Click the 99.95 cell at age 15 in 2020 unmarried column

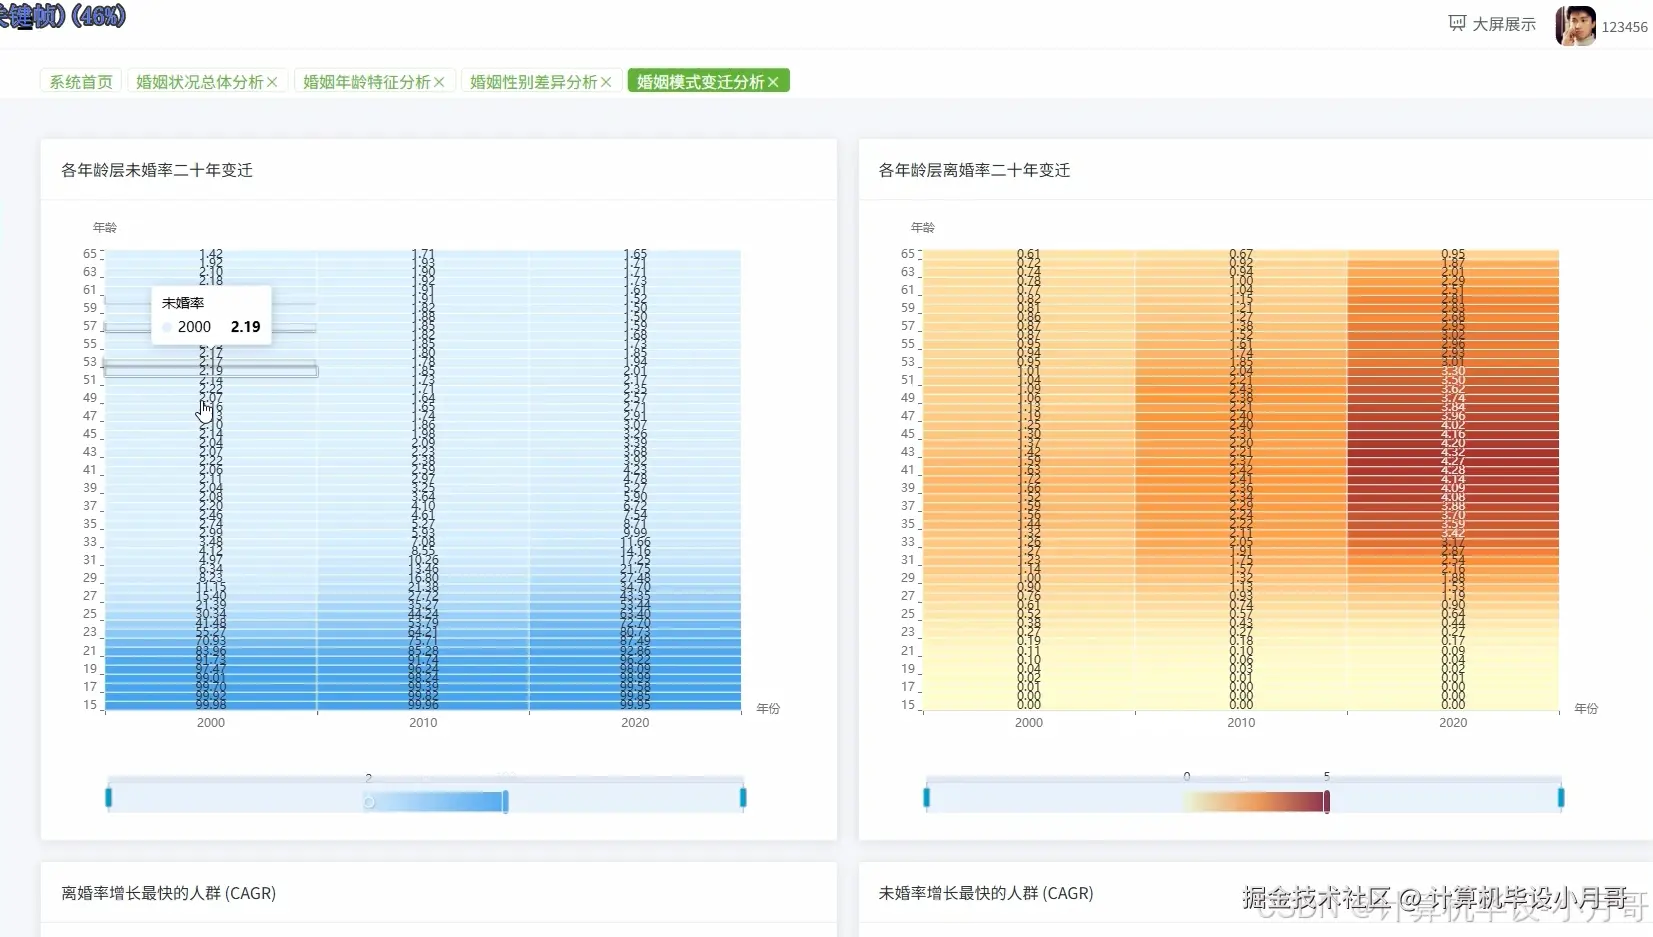tap(635, 705)
